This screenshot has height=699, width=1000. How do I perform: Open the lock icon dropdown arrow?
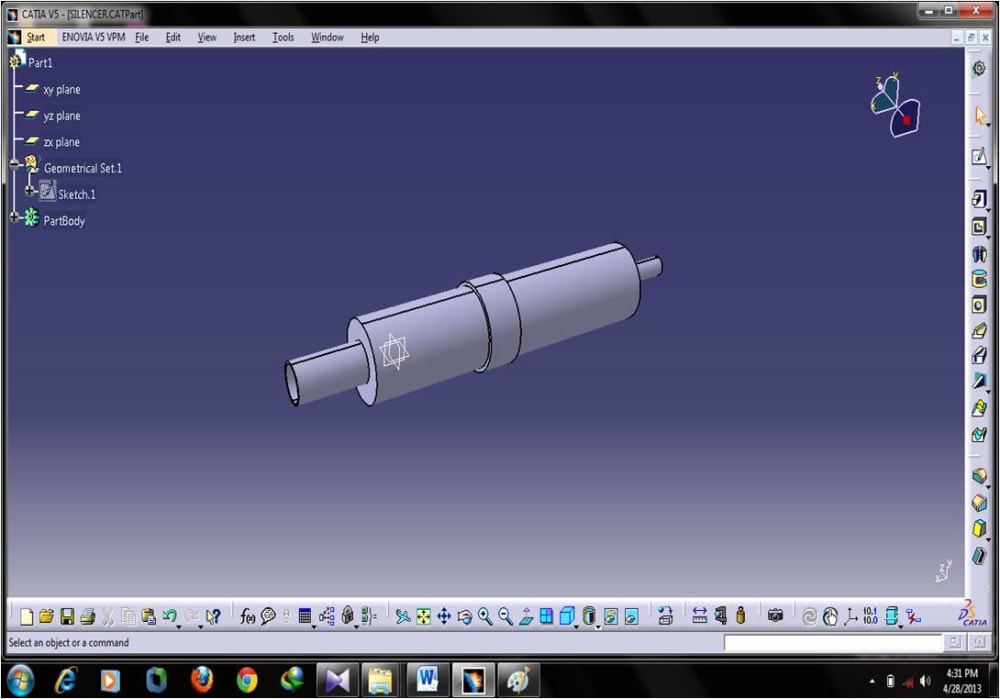pyautogui.click(x=356, y=626)
